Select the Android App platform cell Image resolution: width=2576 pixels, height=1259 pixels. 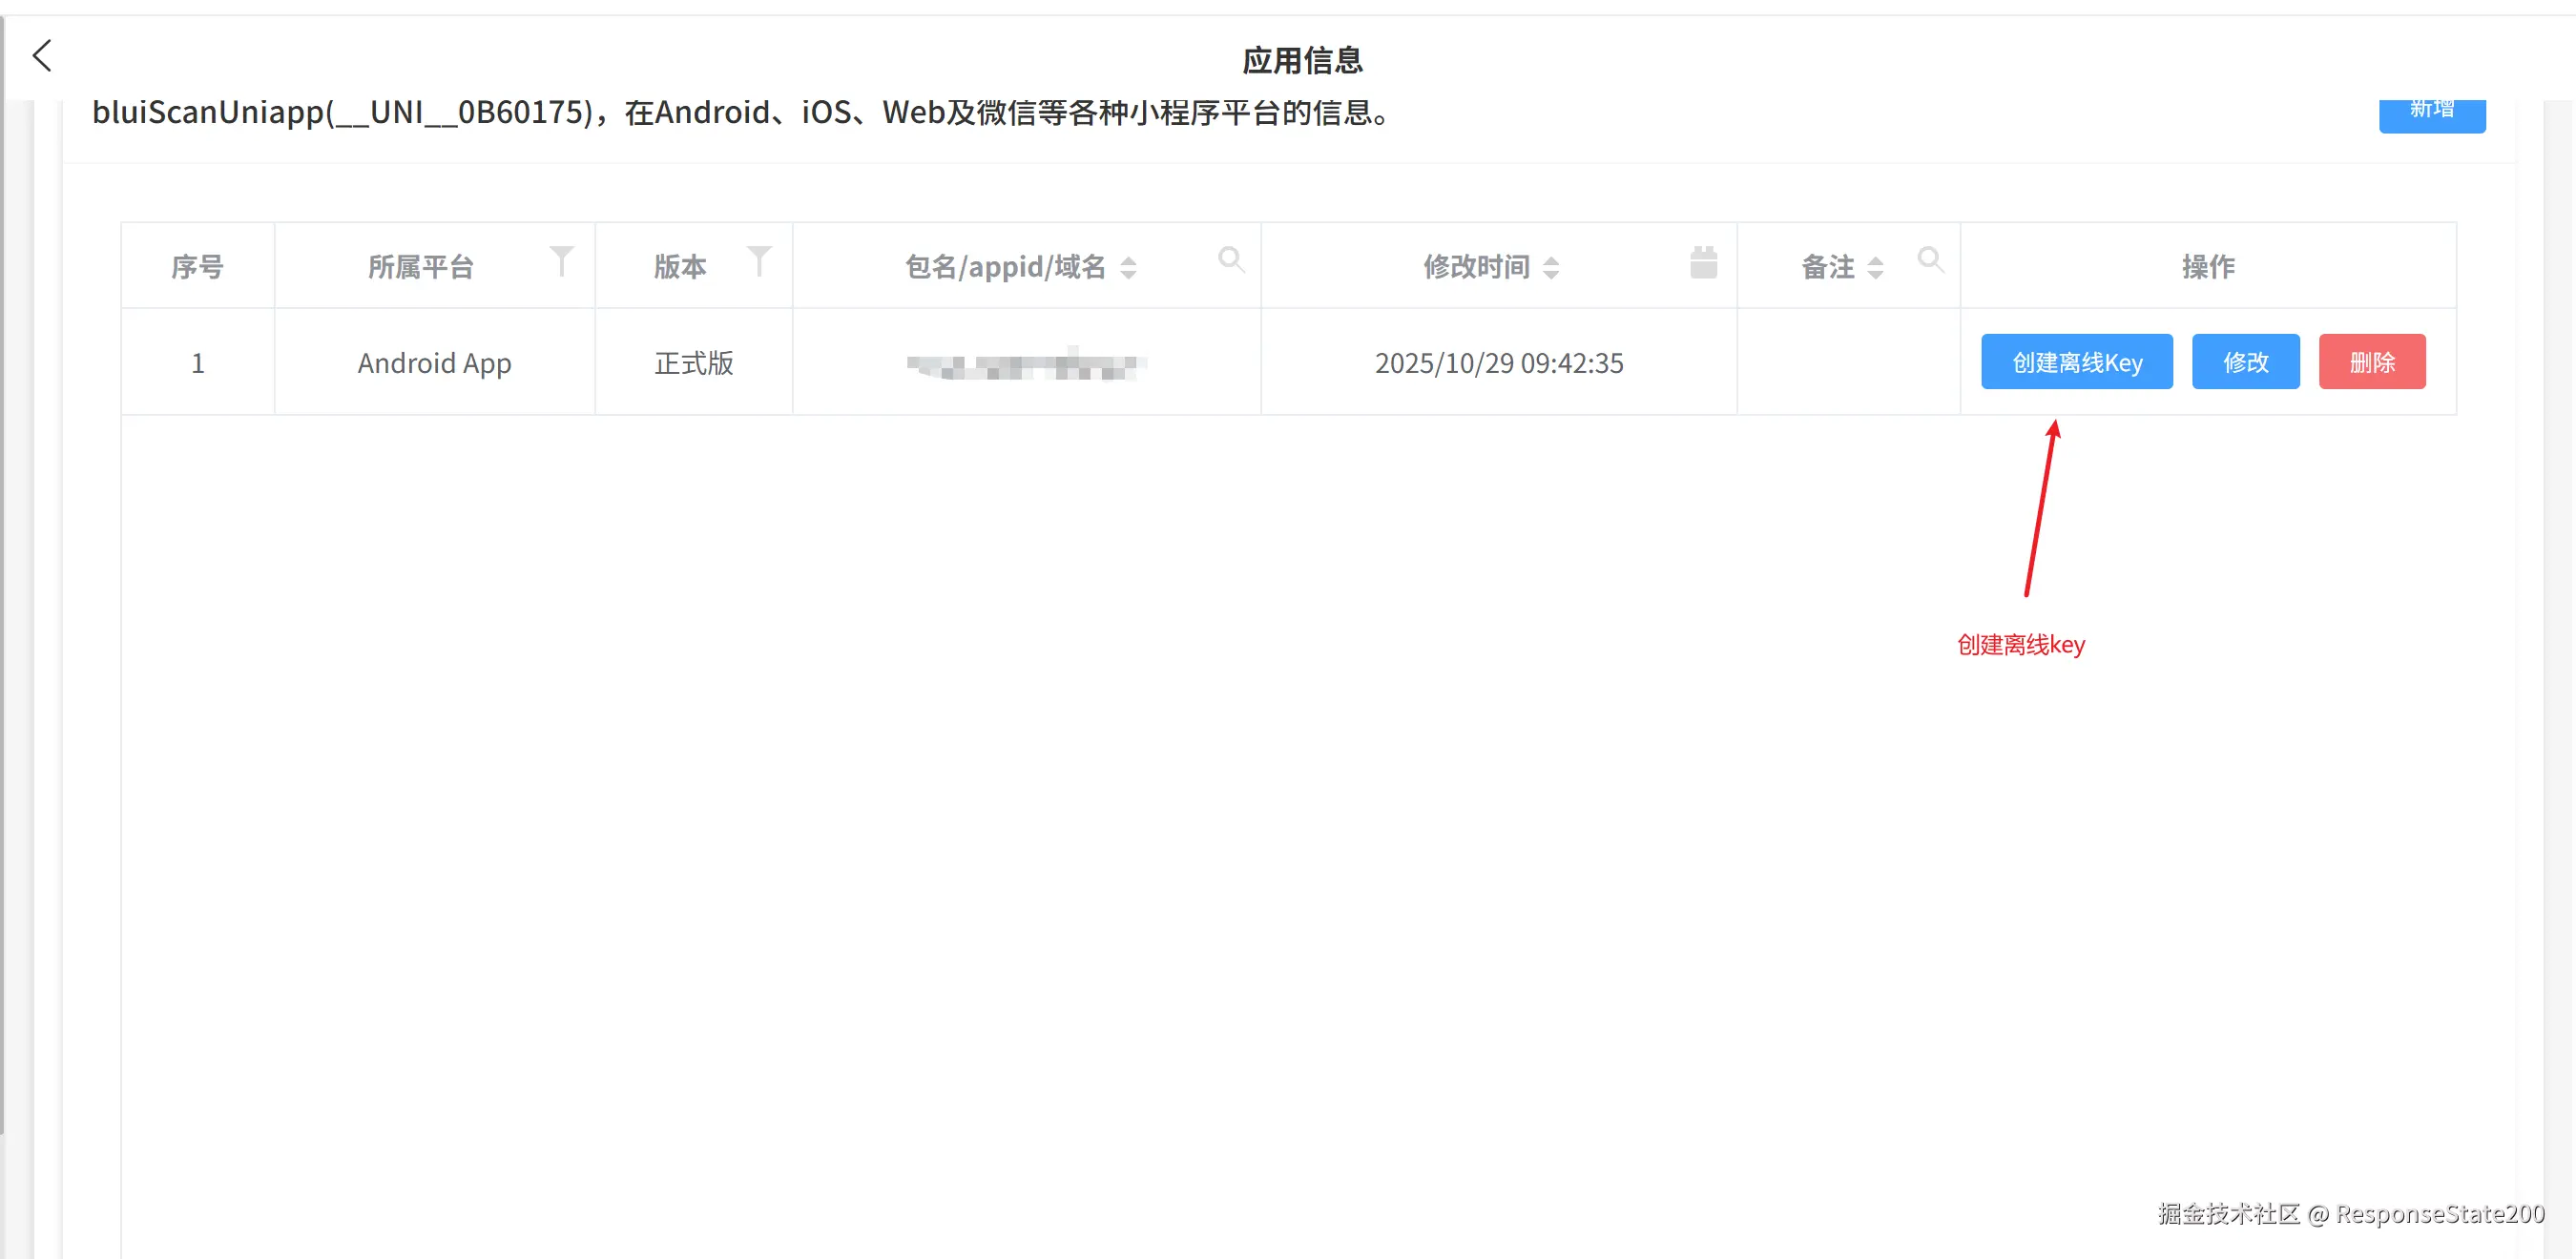(434, 363)
